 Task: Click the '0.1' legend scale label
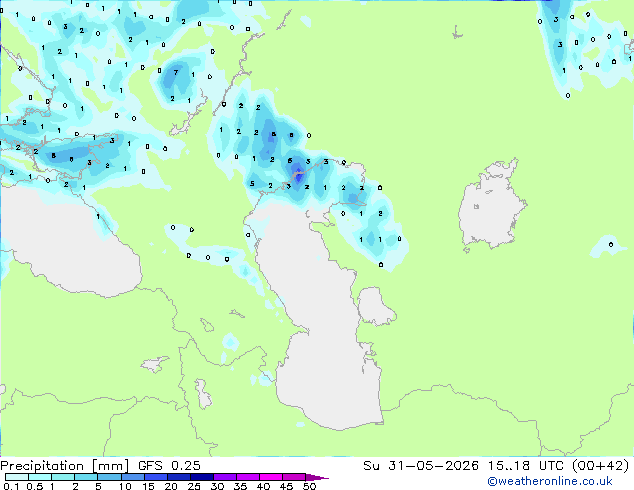pyautogui.click(x=12, y=486)
